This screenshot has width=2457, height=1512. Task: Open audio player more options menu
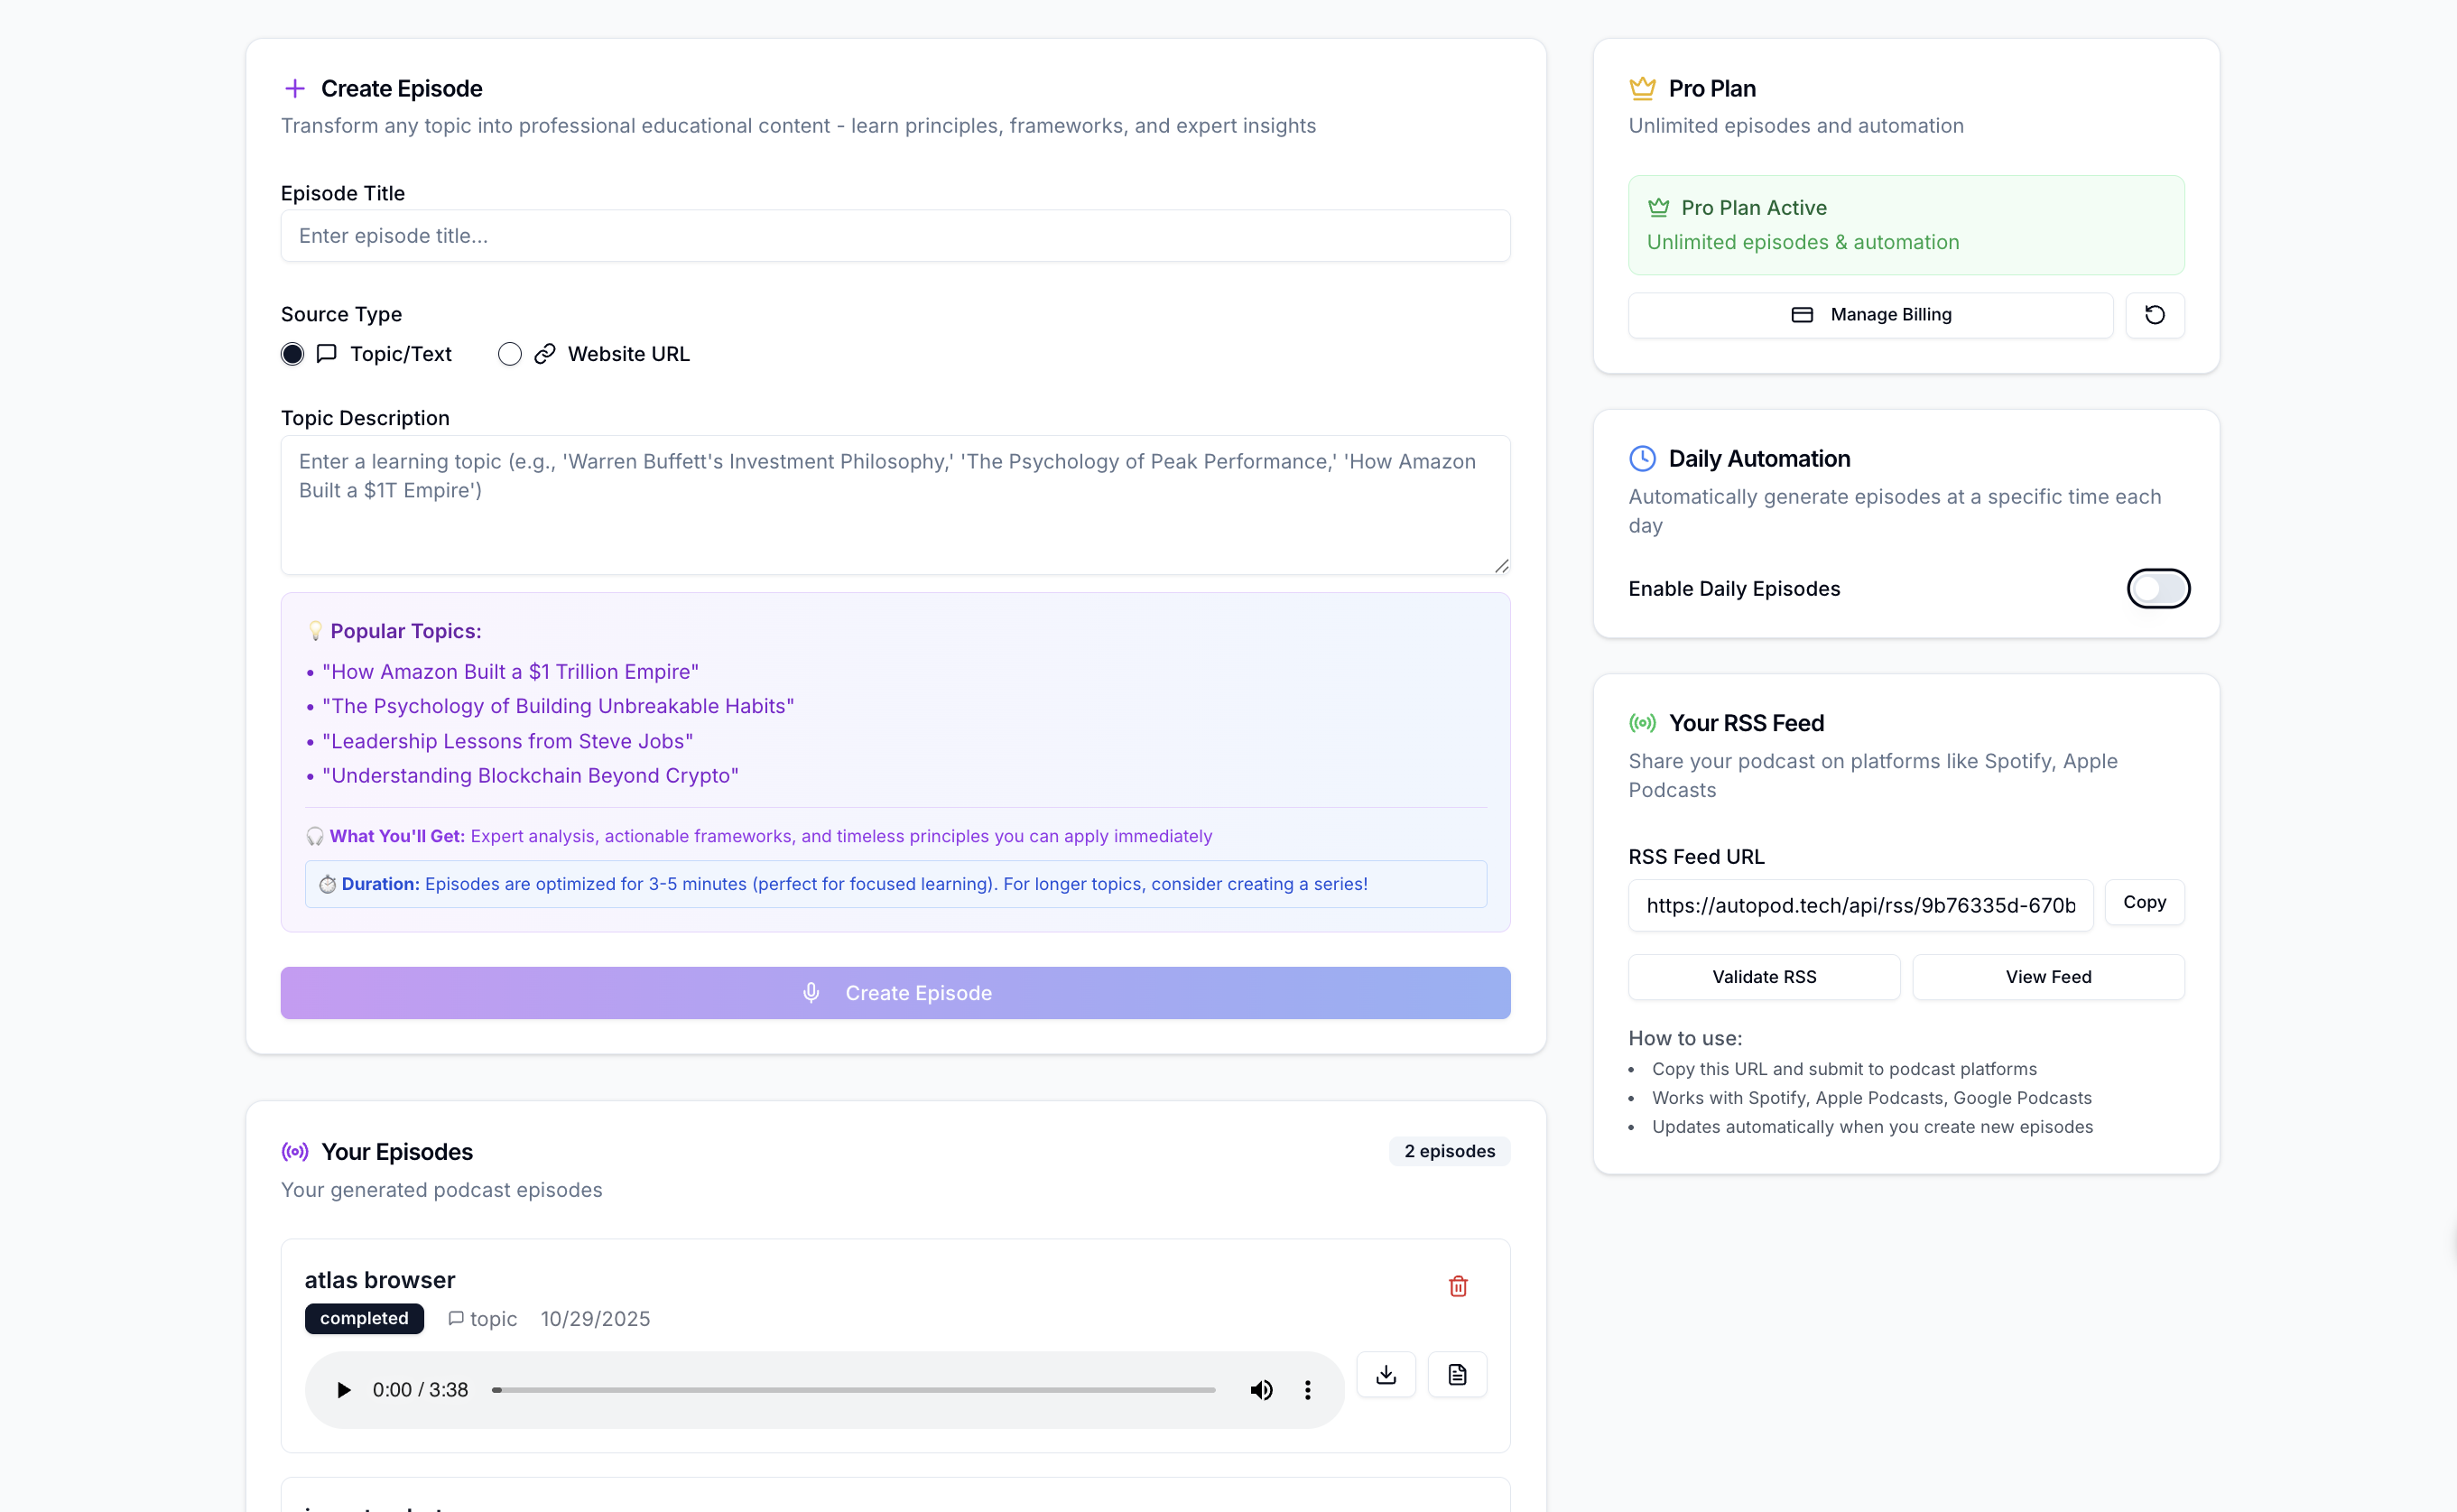1307,1390
